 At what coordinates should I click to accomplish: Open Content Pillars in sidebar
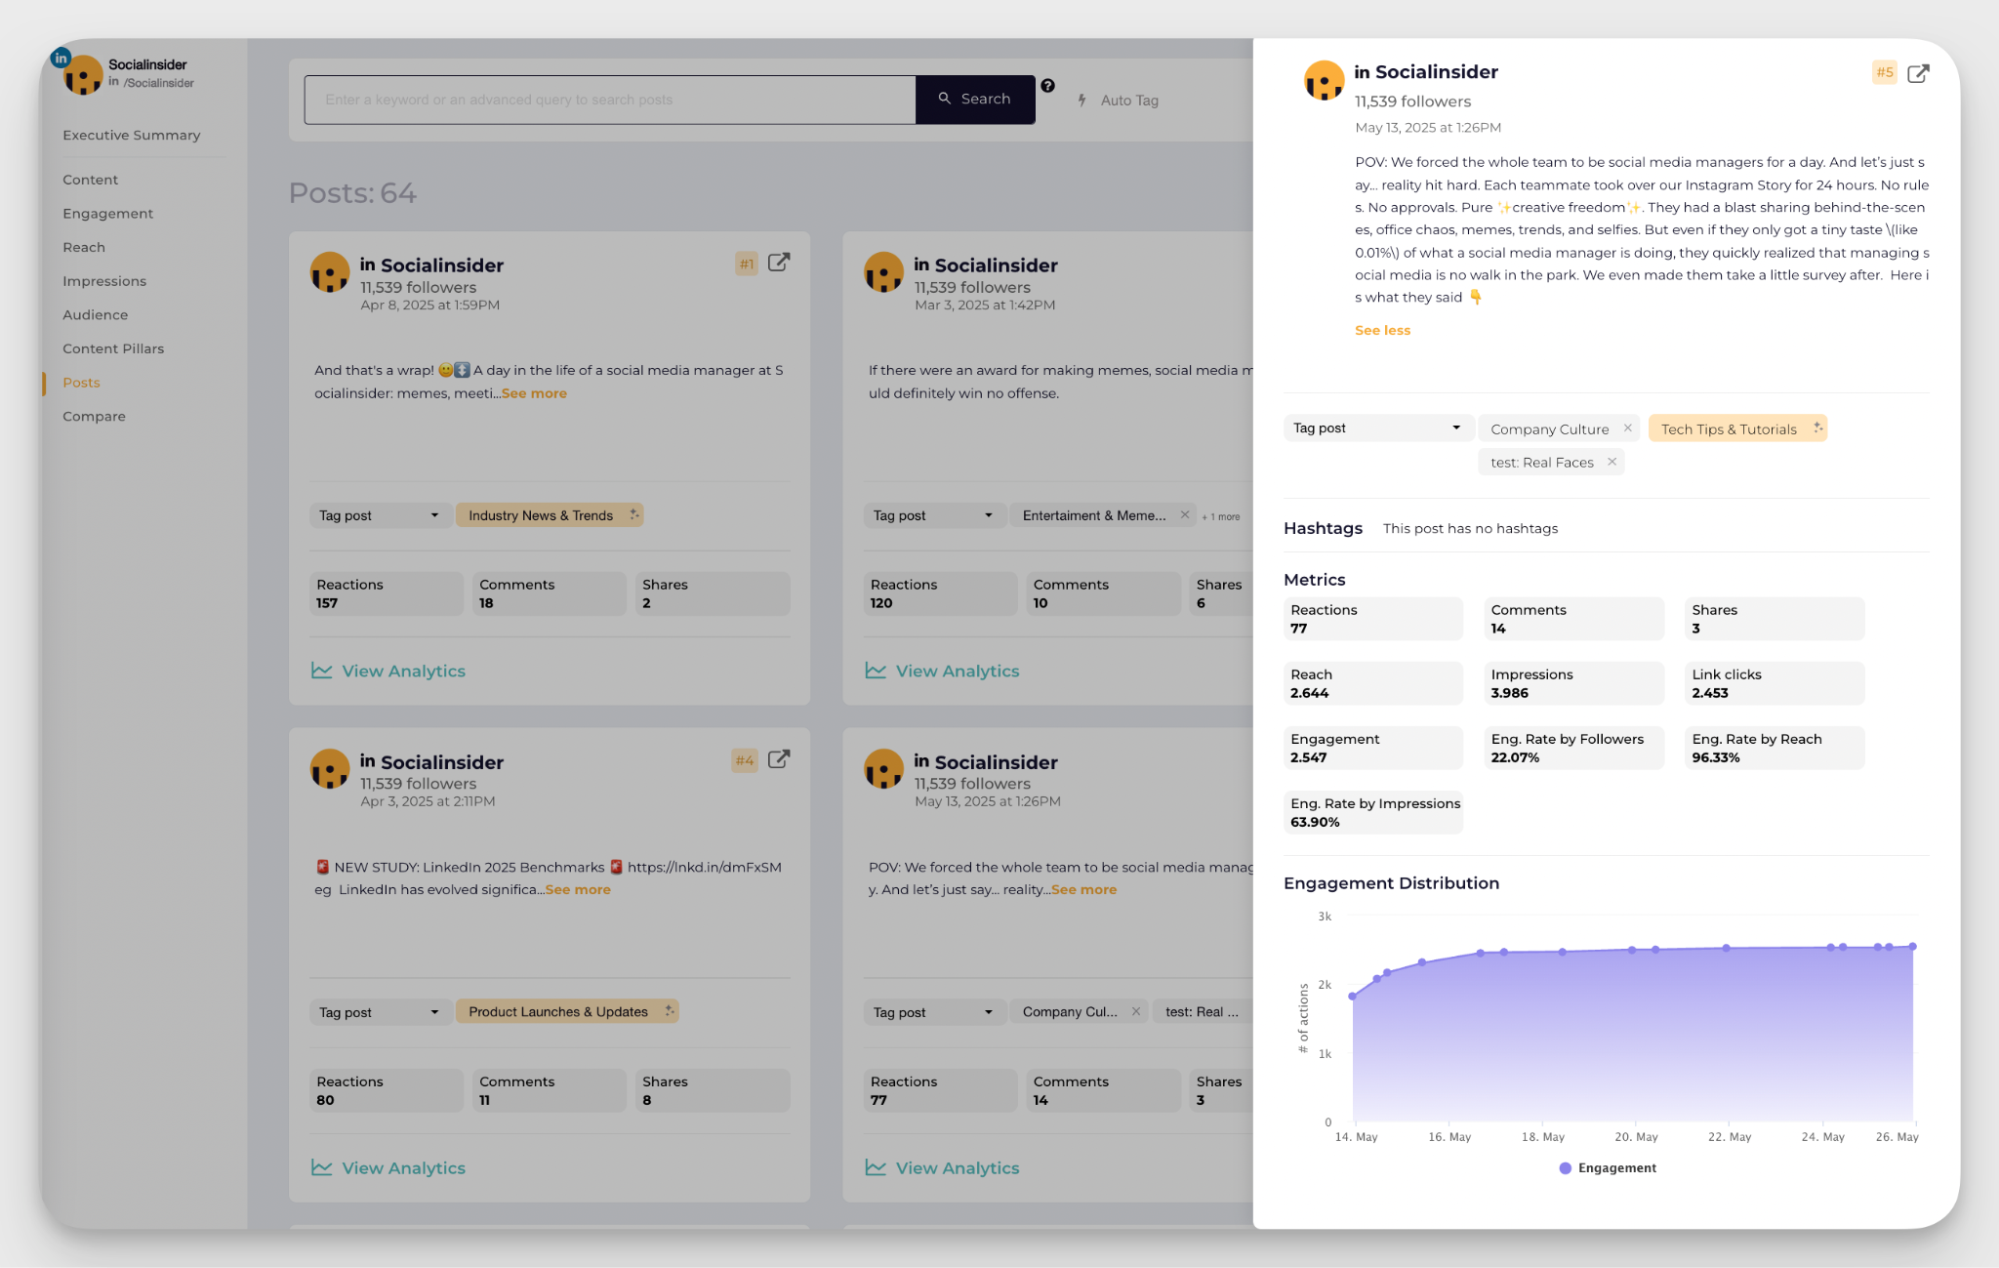pos(113,349)
